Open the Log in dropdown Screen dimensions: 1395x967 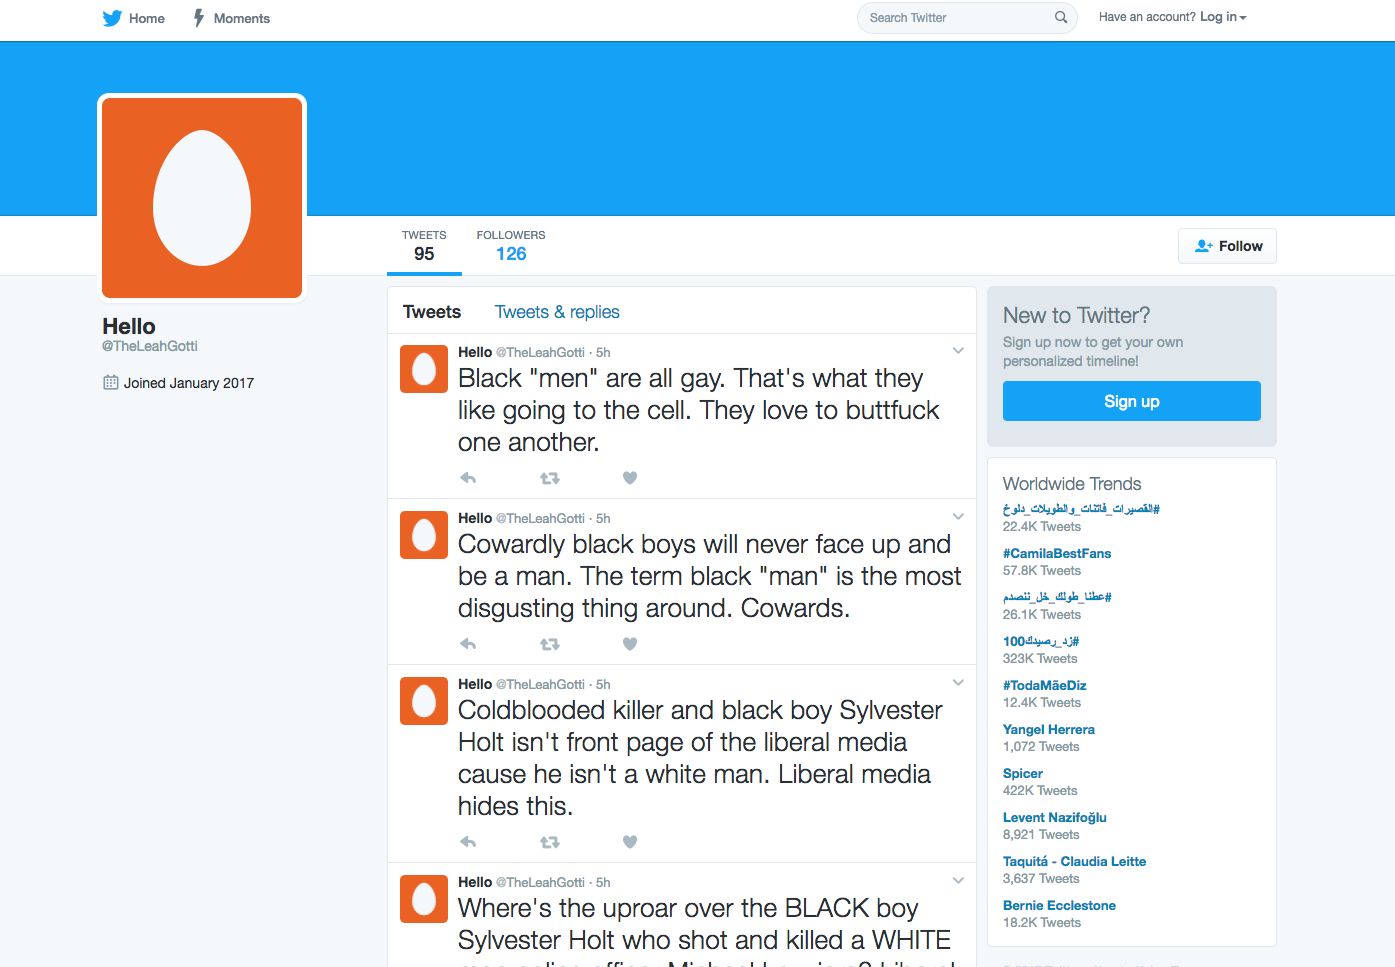click(x=1223, y=17)
